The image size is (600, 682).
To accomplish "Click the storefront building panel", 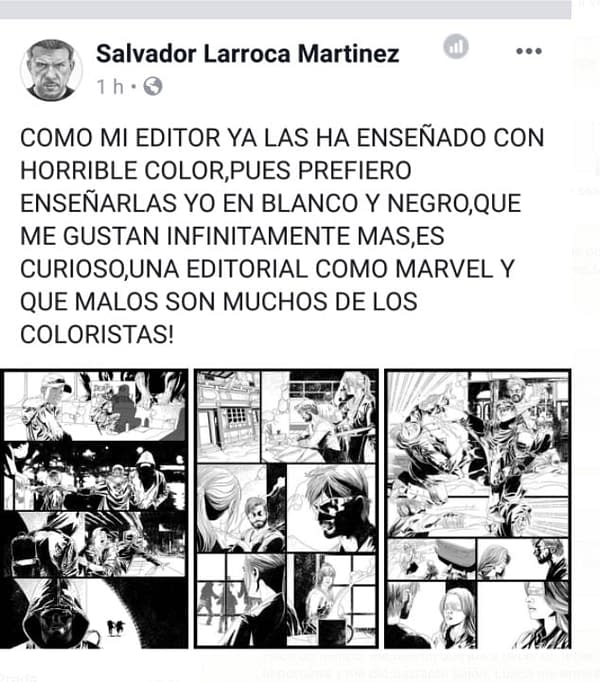I will (x=228, y=417).
